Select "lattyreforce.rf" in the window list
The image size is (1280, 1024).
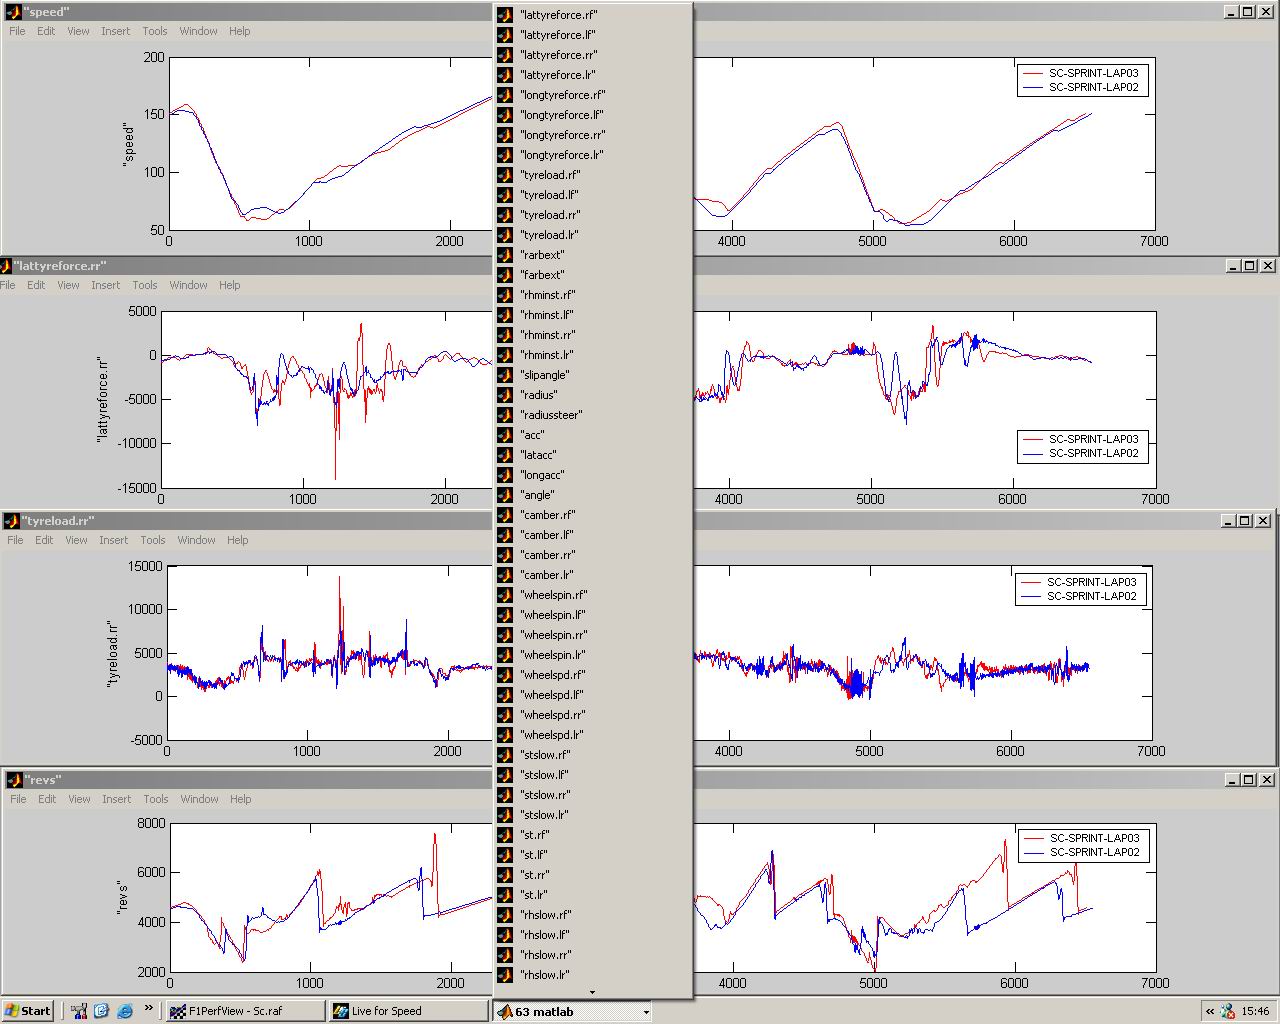(593, 15)
